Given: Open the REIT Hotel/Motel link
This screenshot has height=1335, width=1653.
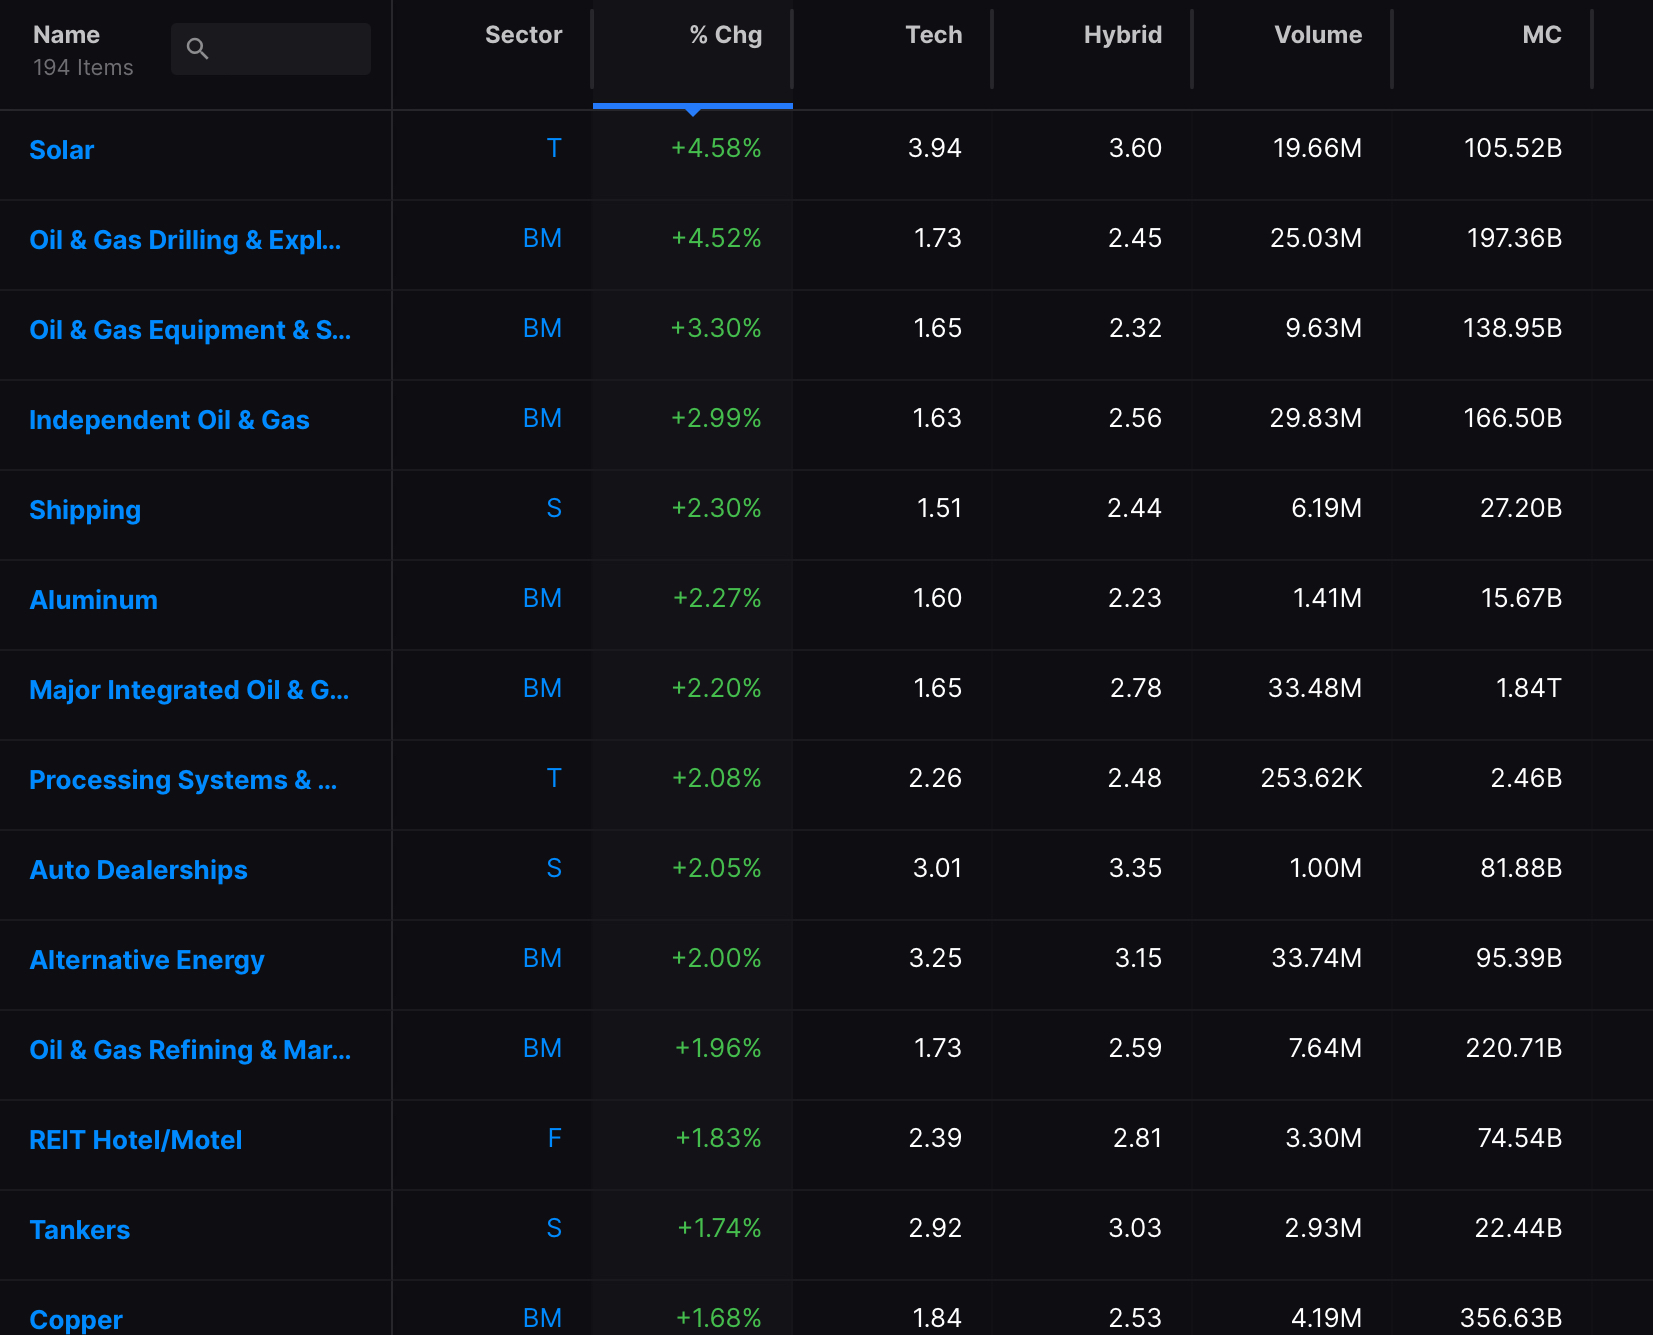Looking at the screenshot, I should tap(136, 1140).
